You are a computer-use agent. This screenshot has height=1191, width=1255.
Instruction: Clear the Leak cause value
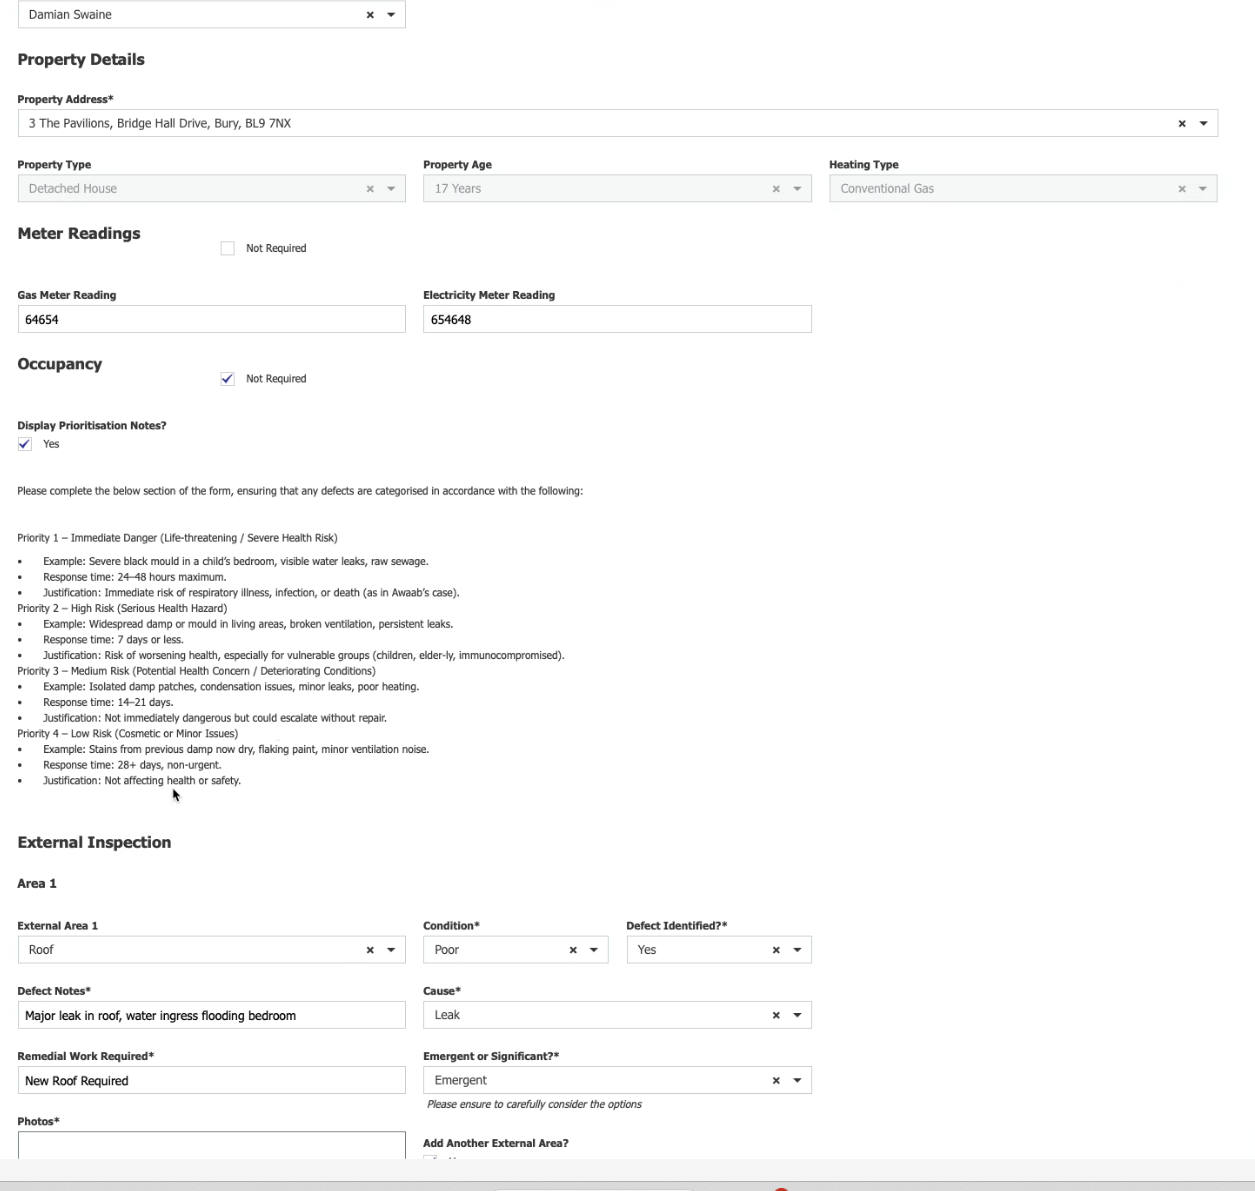[x=775, y=1014]
